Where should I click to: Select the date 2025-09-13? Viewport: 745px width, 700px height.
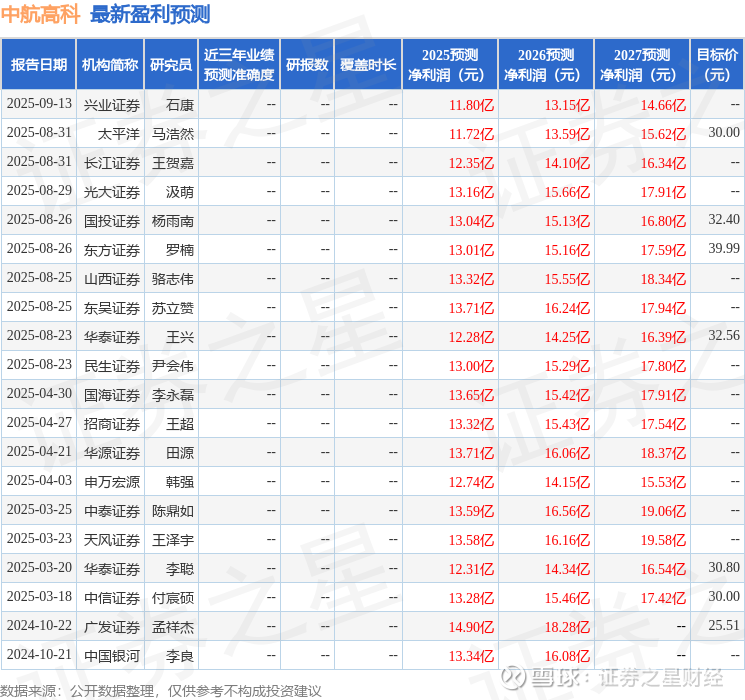coord(39,104)
